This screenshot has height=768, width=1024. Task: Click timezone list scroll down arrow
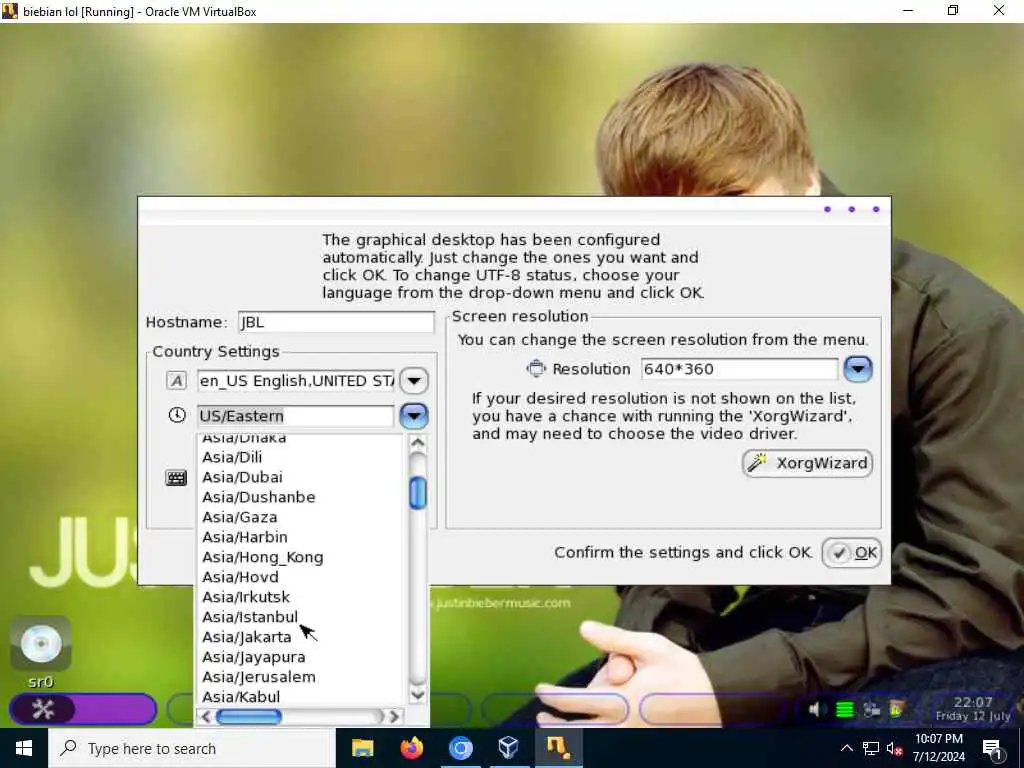pyautogui.click(x=417, y=696)
